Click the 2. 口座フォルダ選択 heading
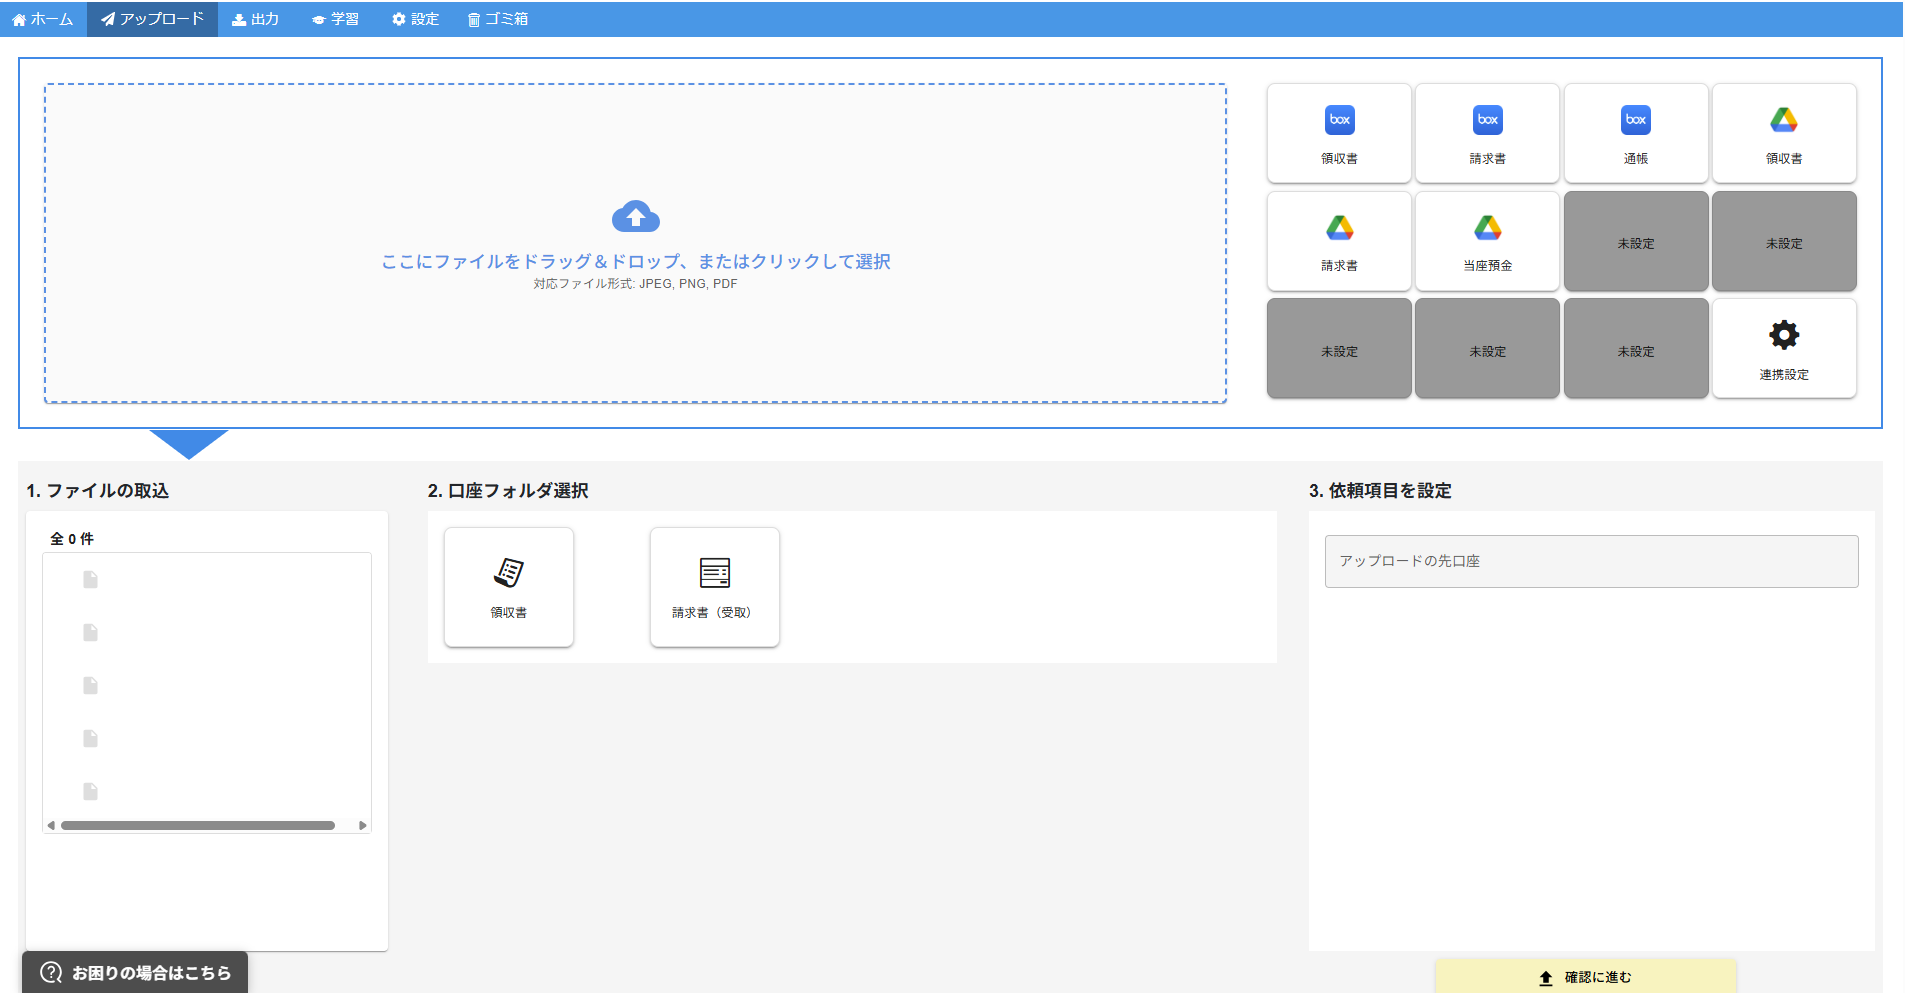1905x993 pixels. coord(508,490)
